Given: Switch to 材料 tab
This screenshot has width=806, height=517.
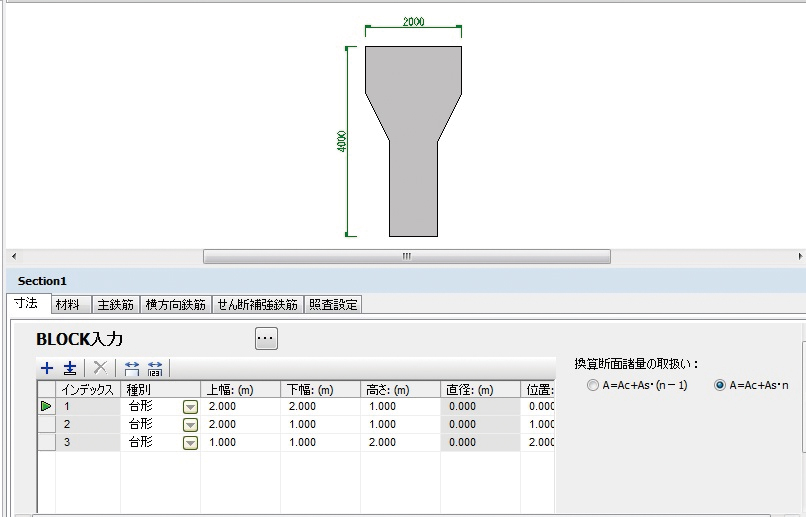Looking at the screenshot, I should click(x=71, y=304).
